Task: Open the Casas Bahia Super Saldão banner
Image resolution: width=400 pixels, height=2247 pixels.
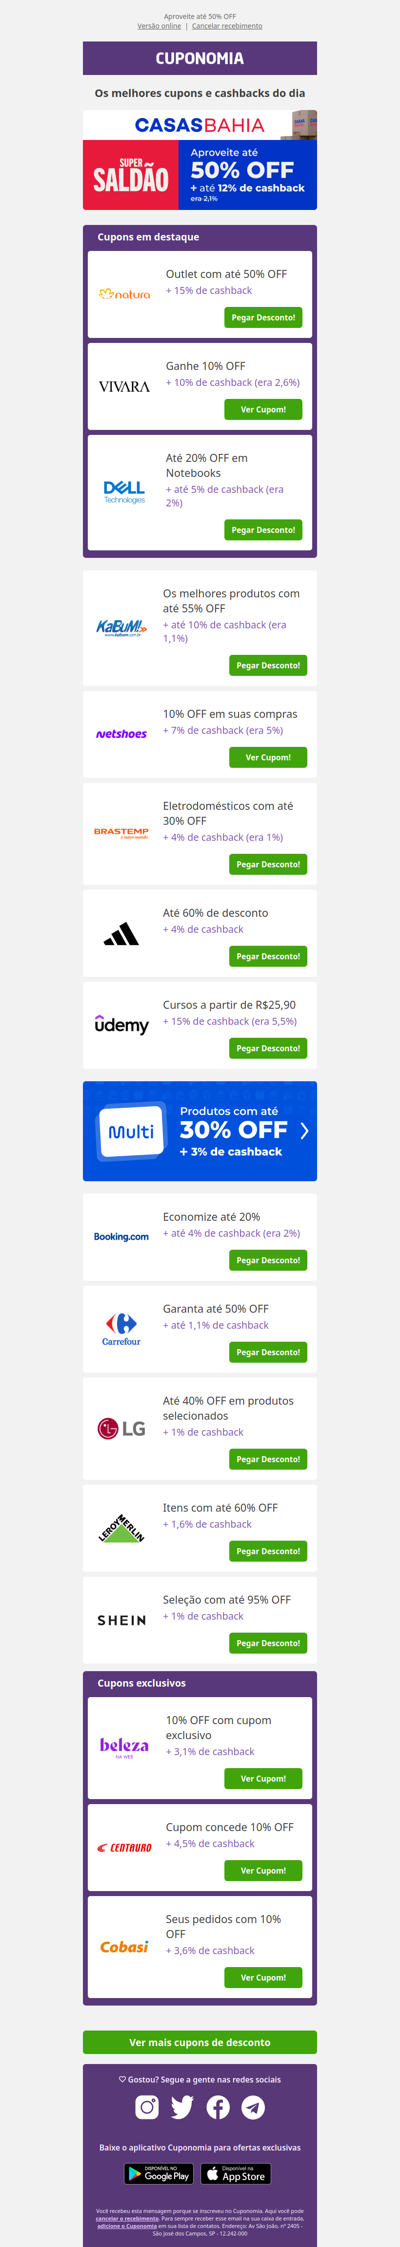Action: coord(200,160)
